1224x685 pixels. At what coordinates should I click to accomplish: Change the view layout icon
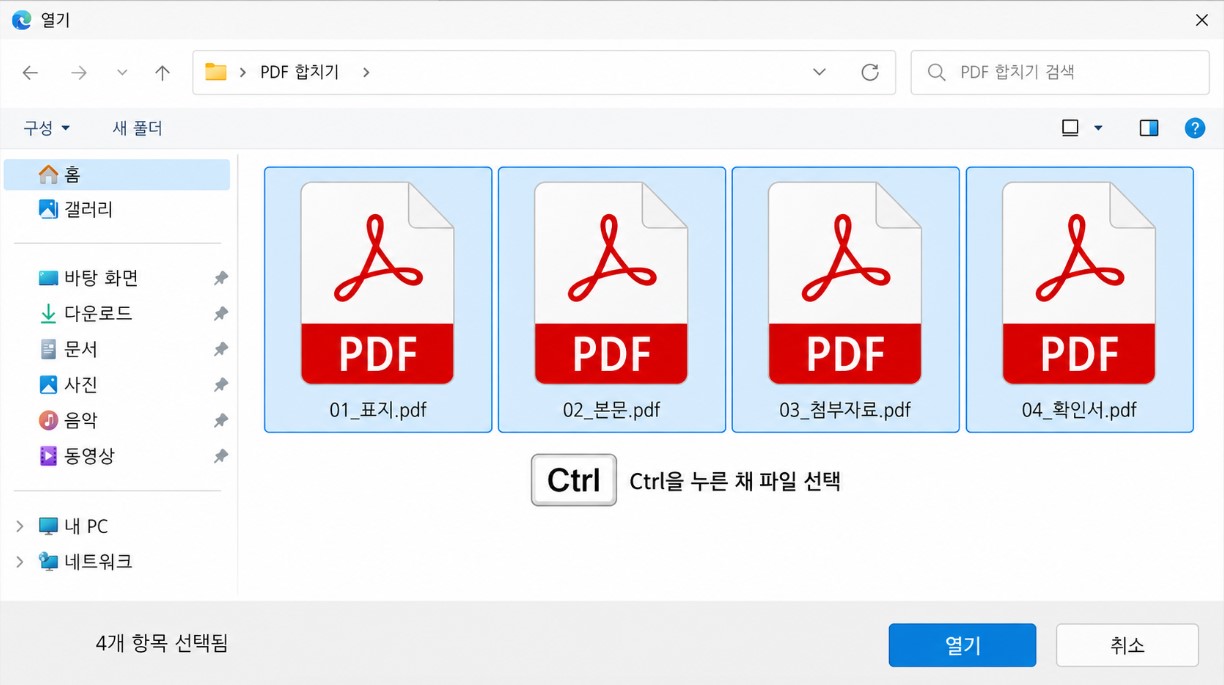pos(1071,128)
